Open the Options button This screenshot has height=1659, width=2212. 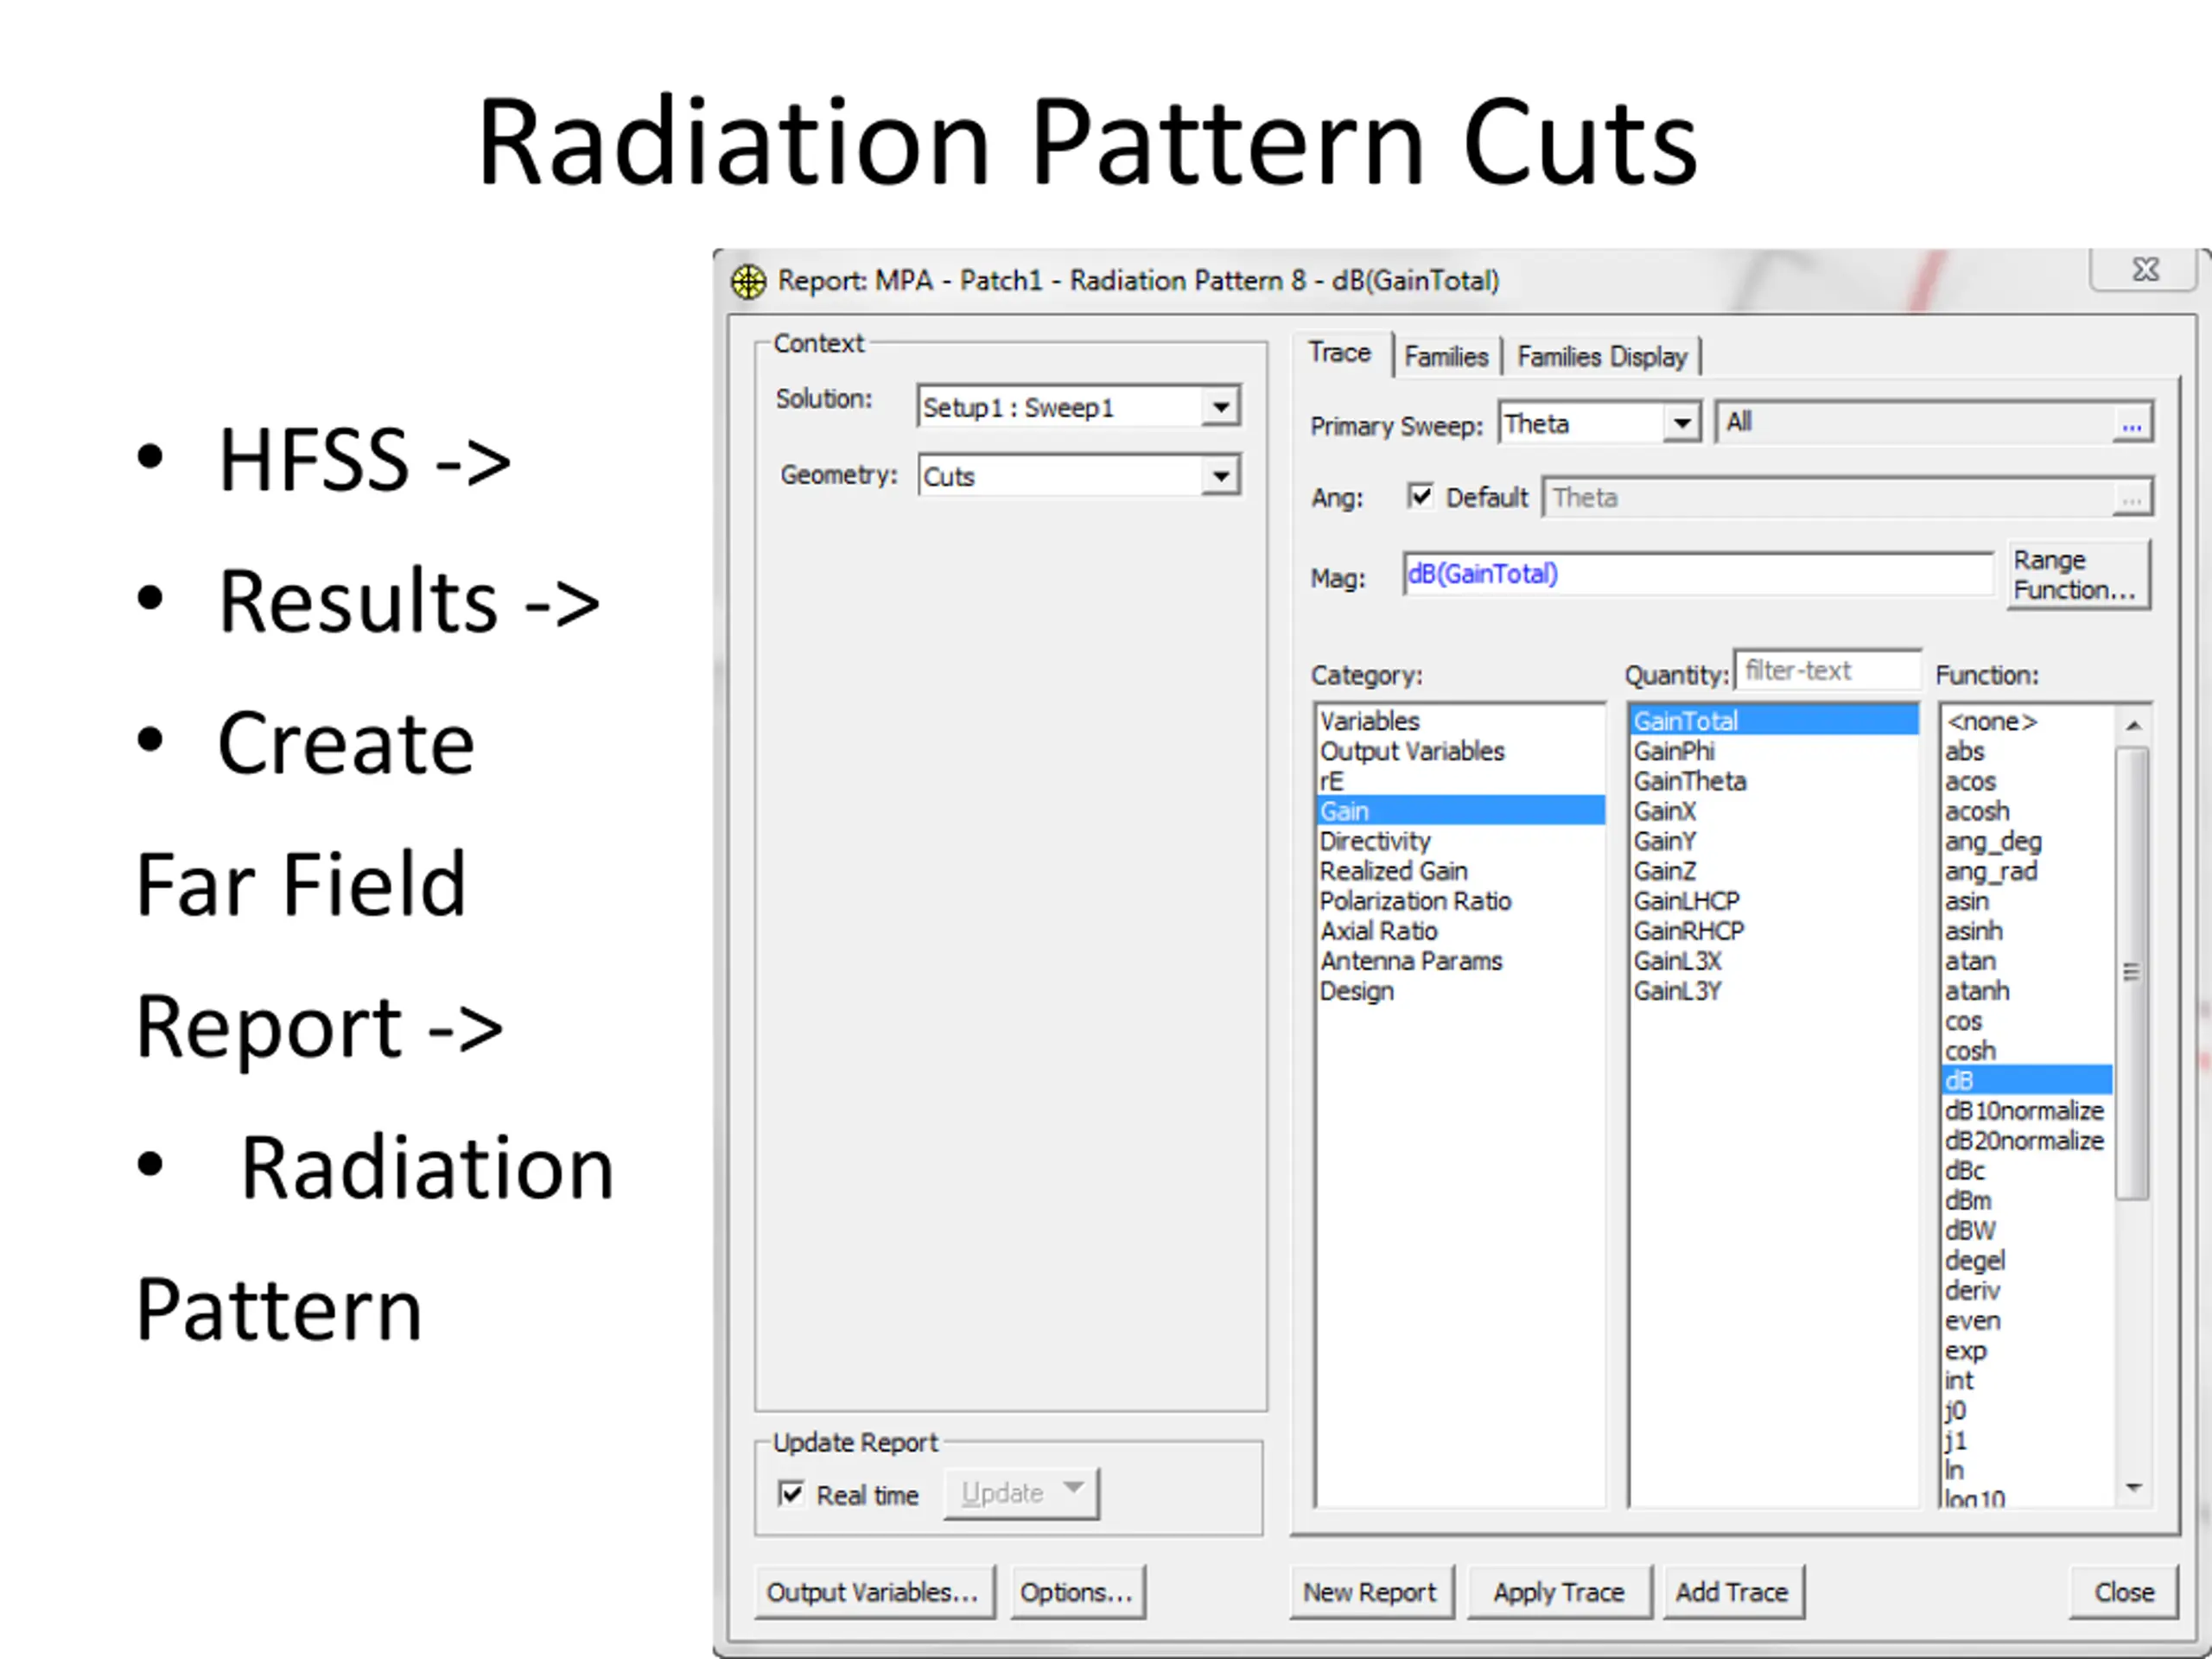[1077, 1592]
